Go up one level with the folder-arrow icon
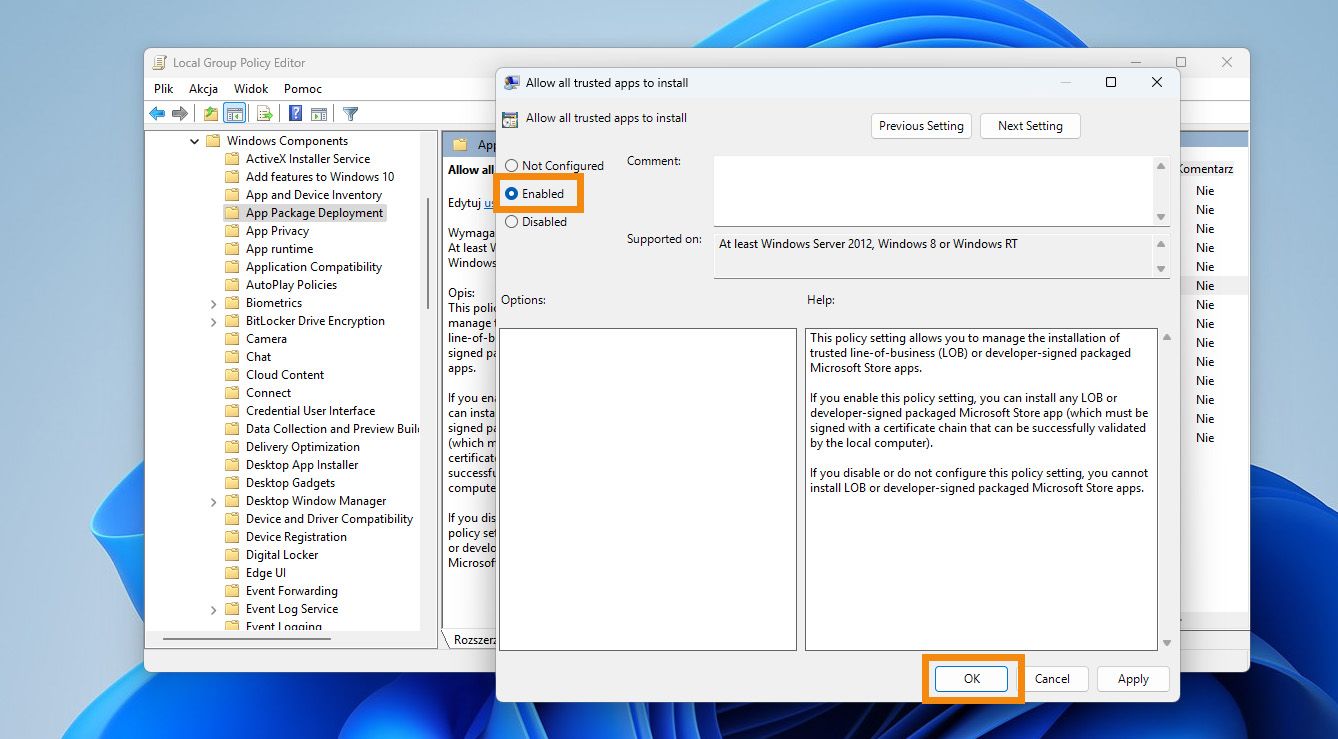 point(211,114)
